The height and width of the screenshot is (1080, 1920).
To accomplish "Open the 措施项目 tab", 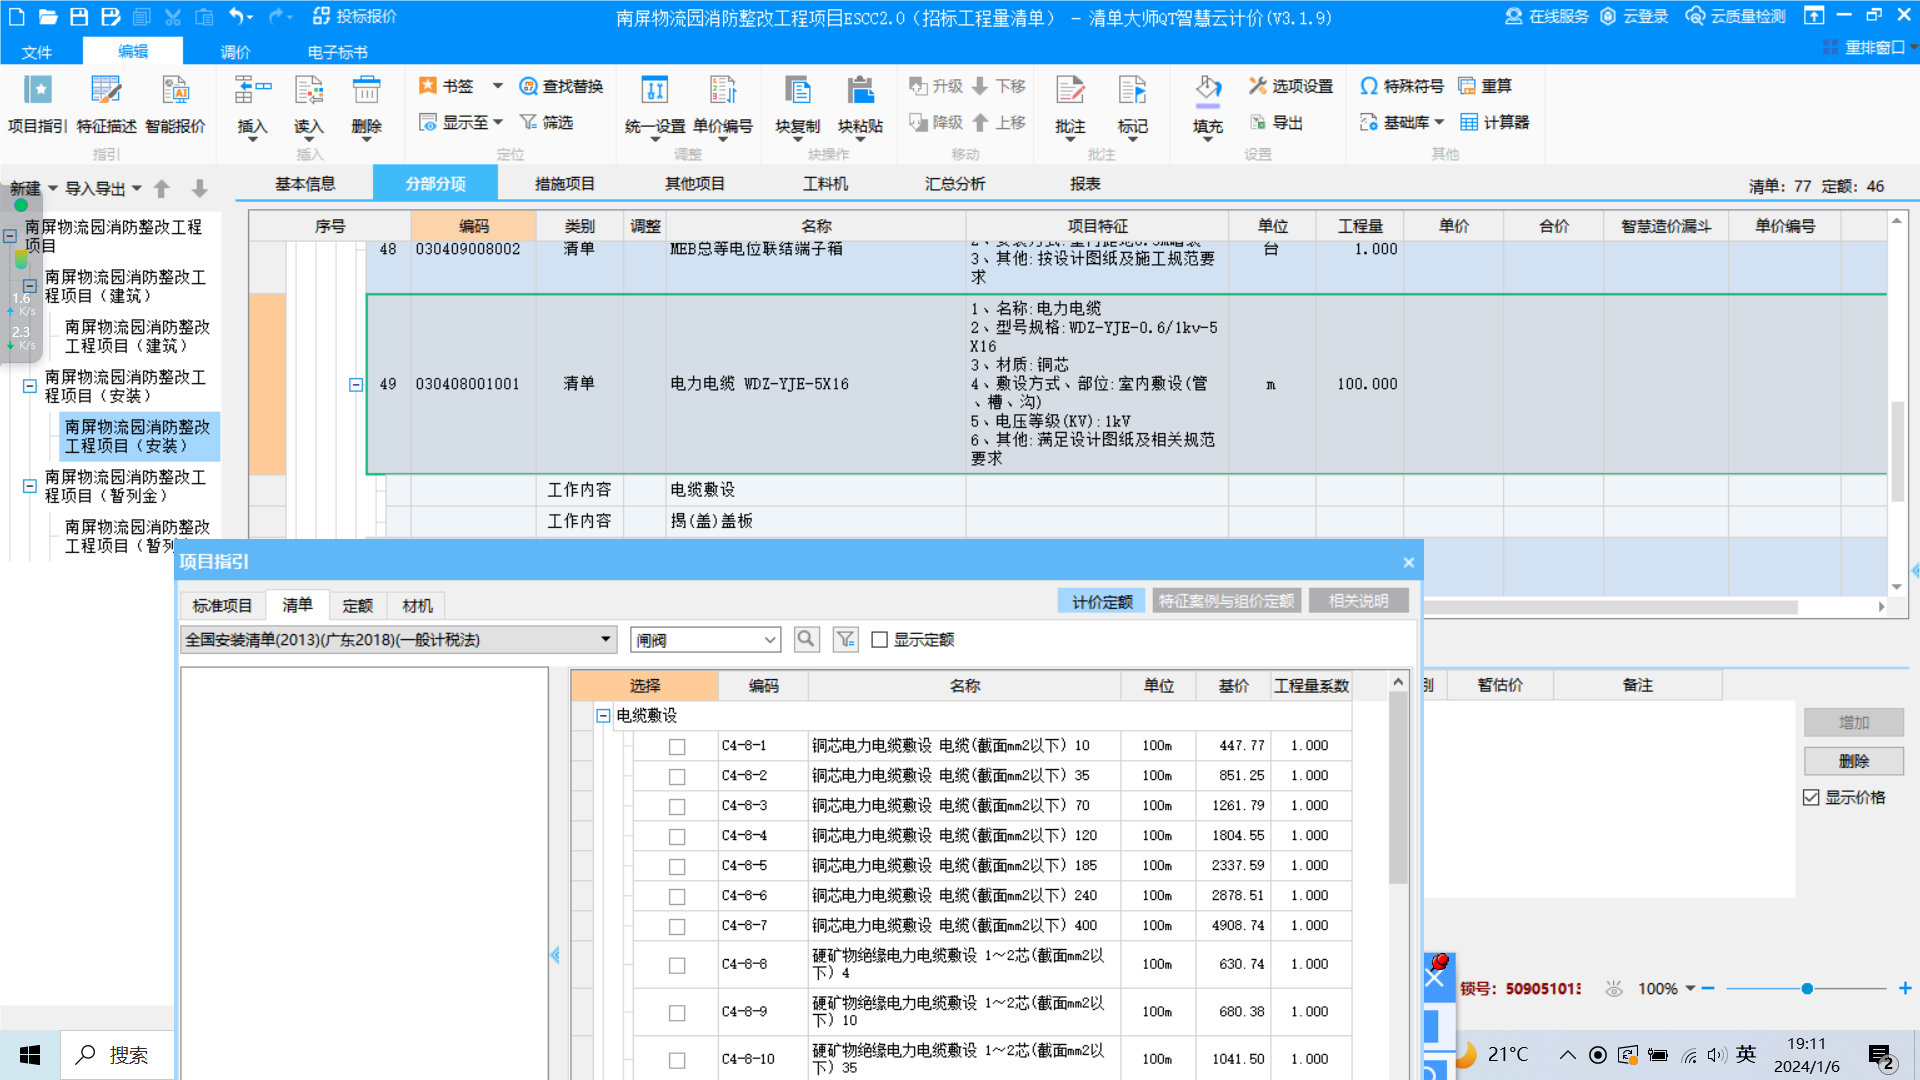I will 564,183.
